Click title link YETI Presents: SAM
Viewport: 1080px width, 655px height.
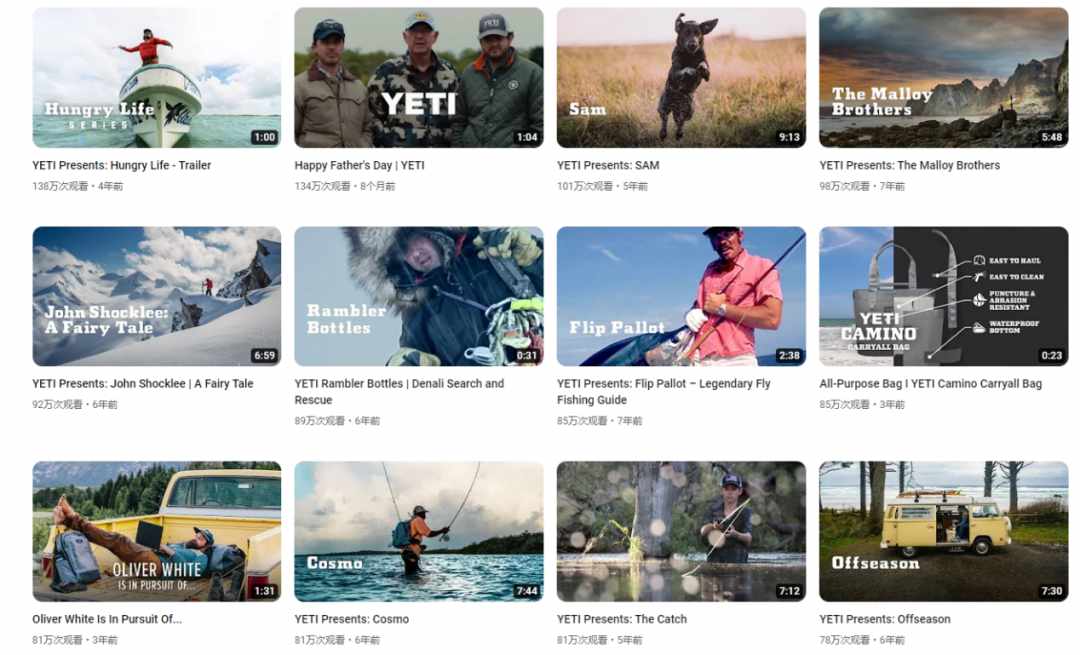pos(608,165)
